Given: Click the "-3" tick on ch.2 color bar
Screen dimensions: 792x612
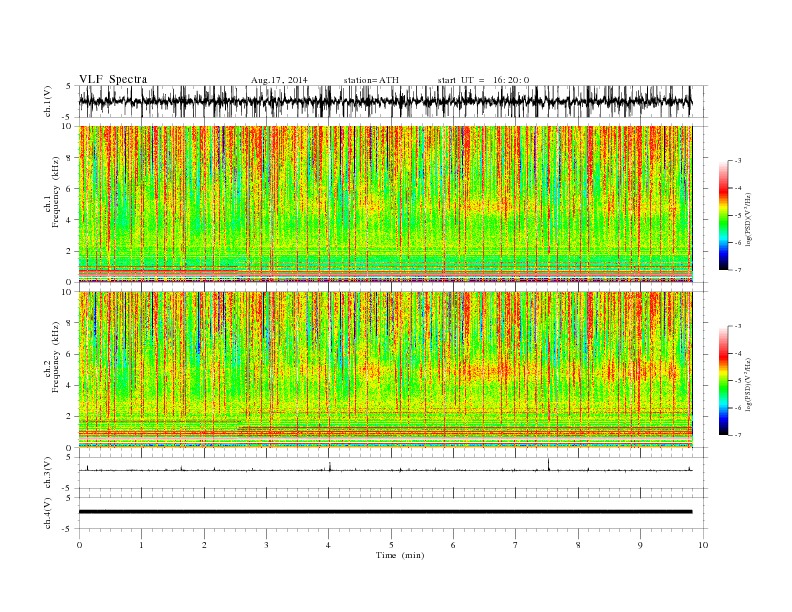Looking at the screenshot, I should click(738, 326).
